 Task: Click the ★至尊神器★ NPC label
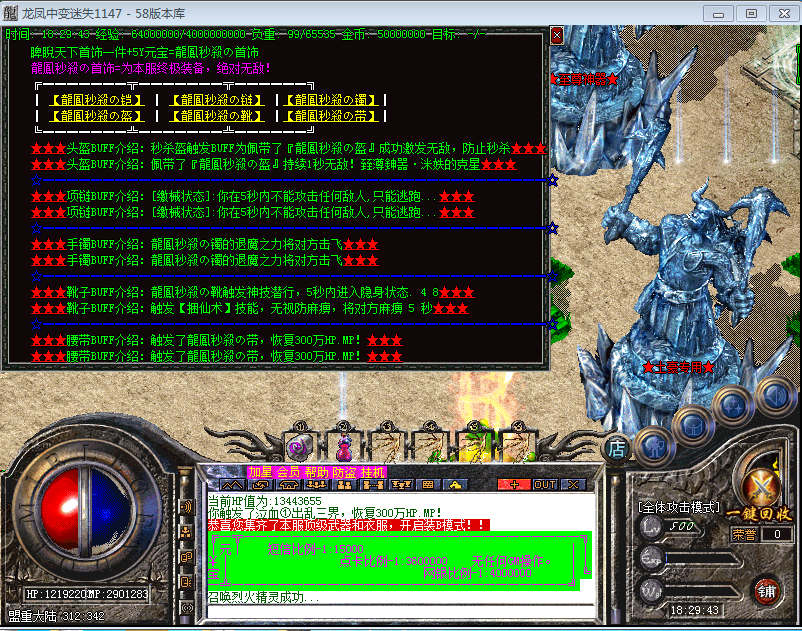(584, 79)
